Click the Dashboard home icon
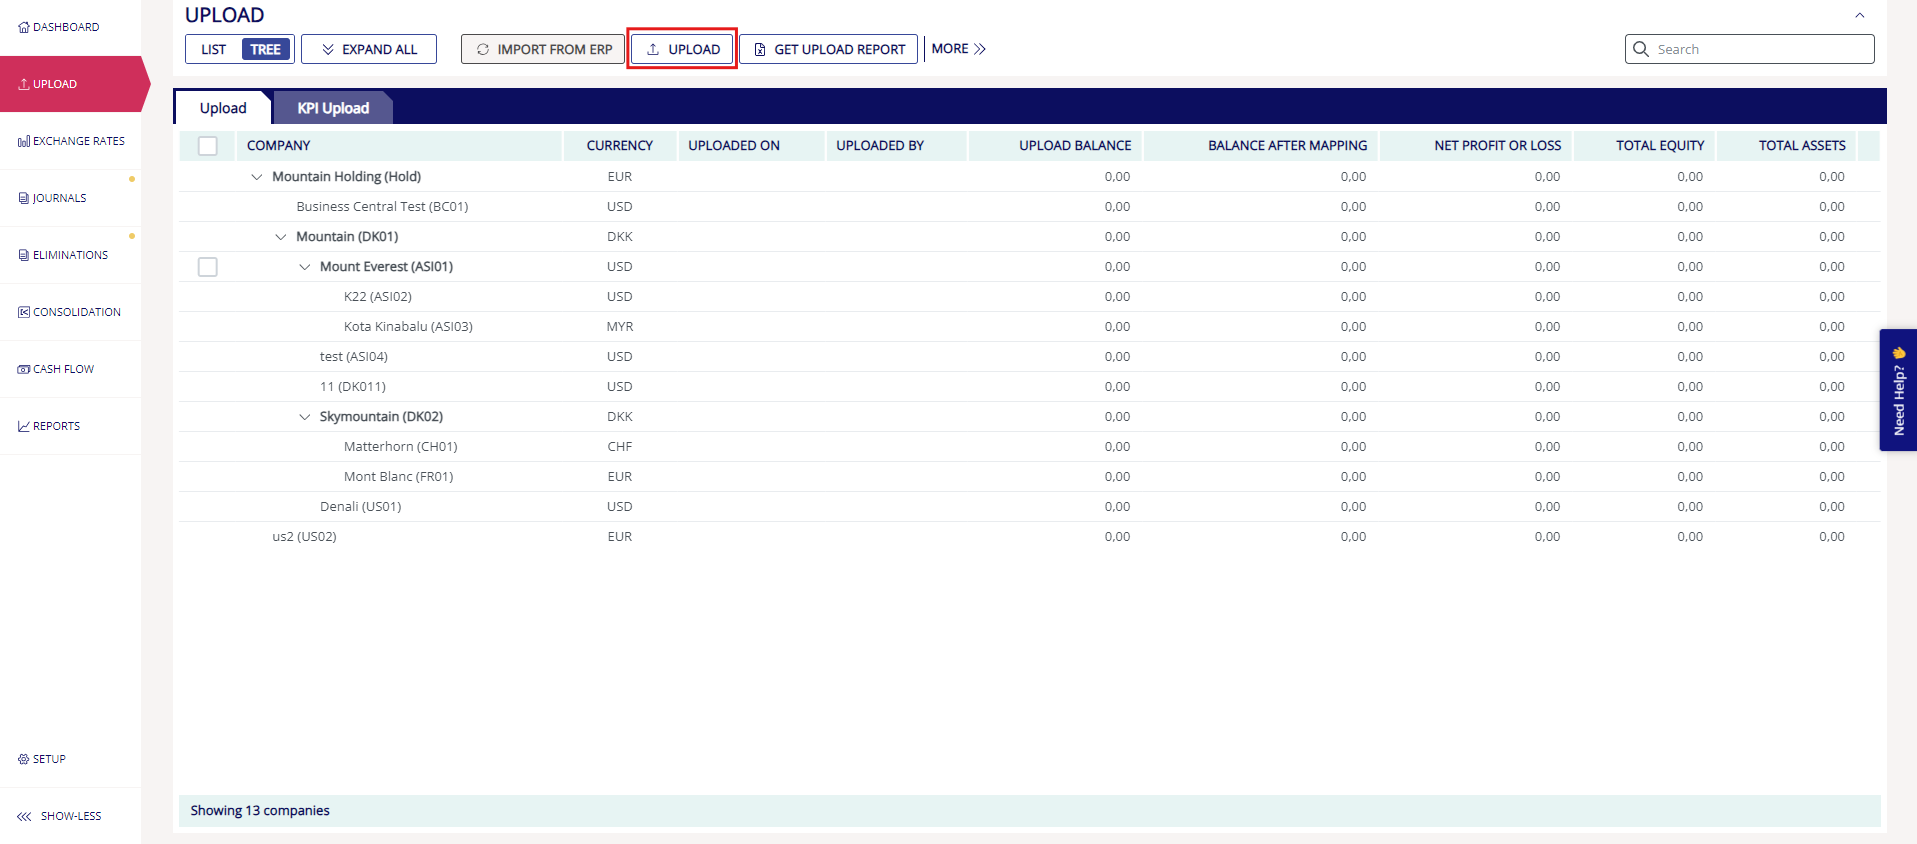 coord(24,27)
